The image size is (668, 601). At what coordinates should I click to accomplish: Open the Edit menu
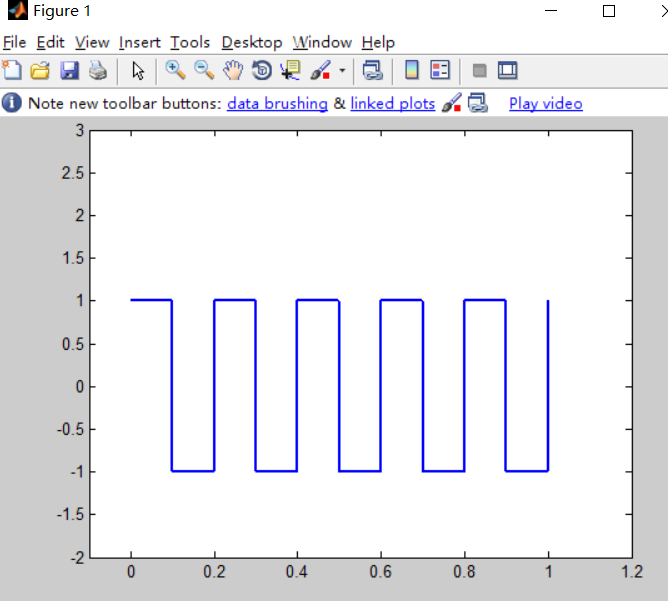pyautogui.click(x=50, y=43)
